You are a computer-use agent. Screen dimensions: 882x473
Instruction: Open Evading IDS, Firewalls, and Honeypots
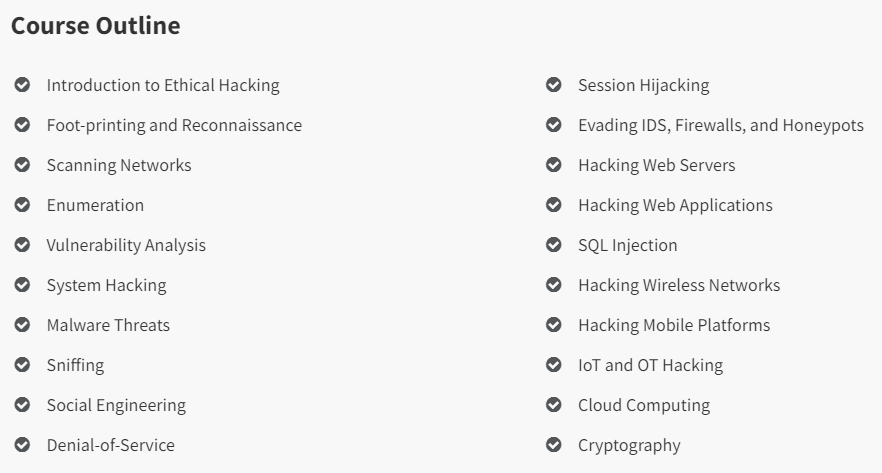[x=721, y=125]
